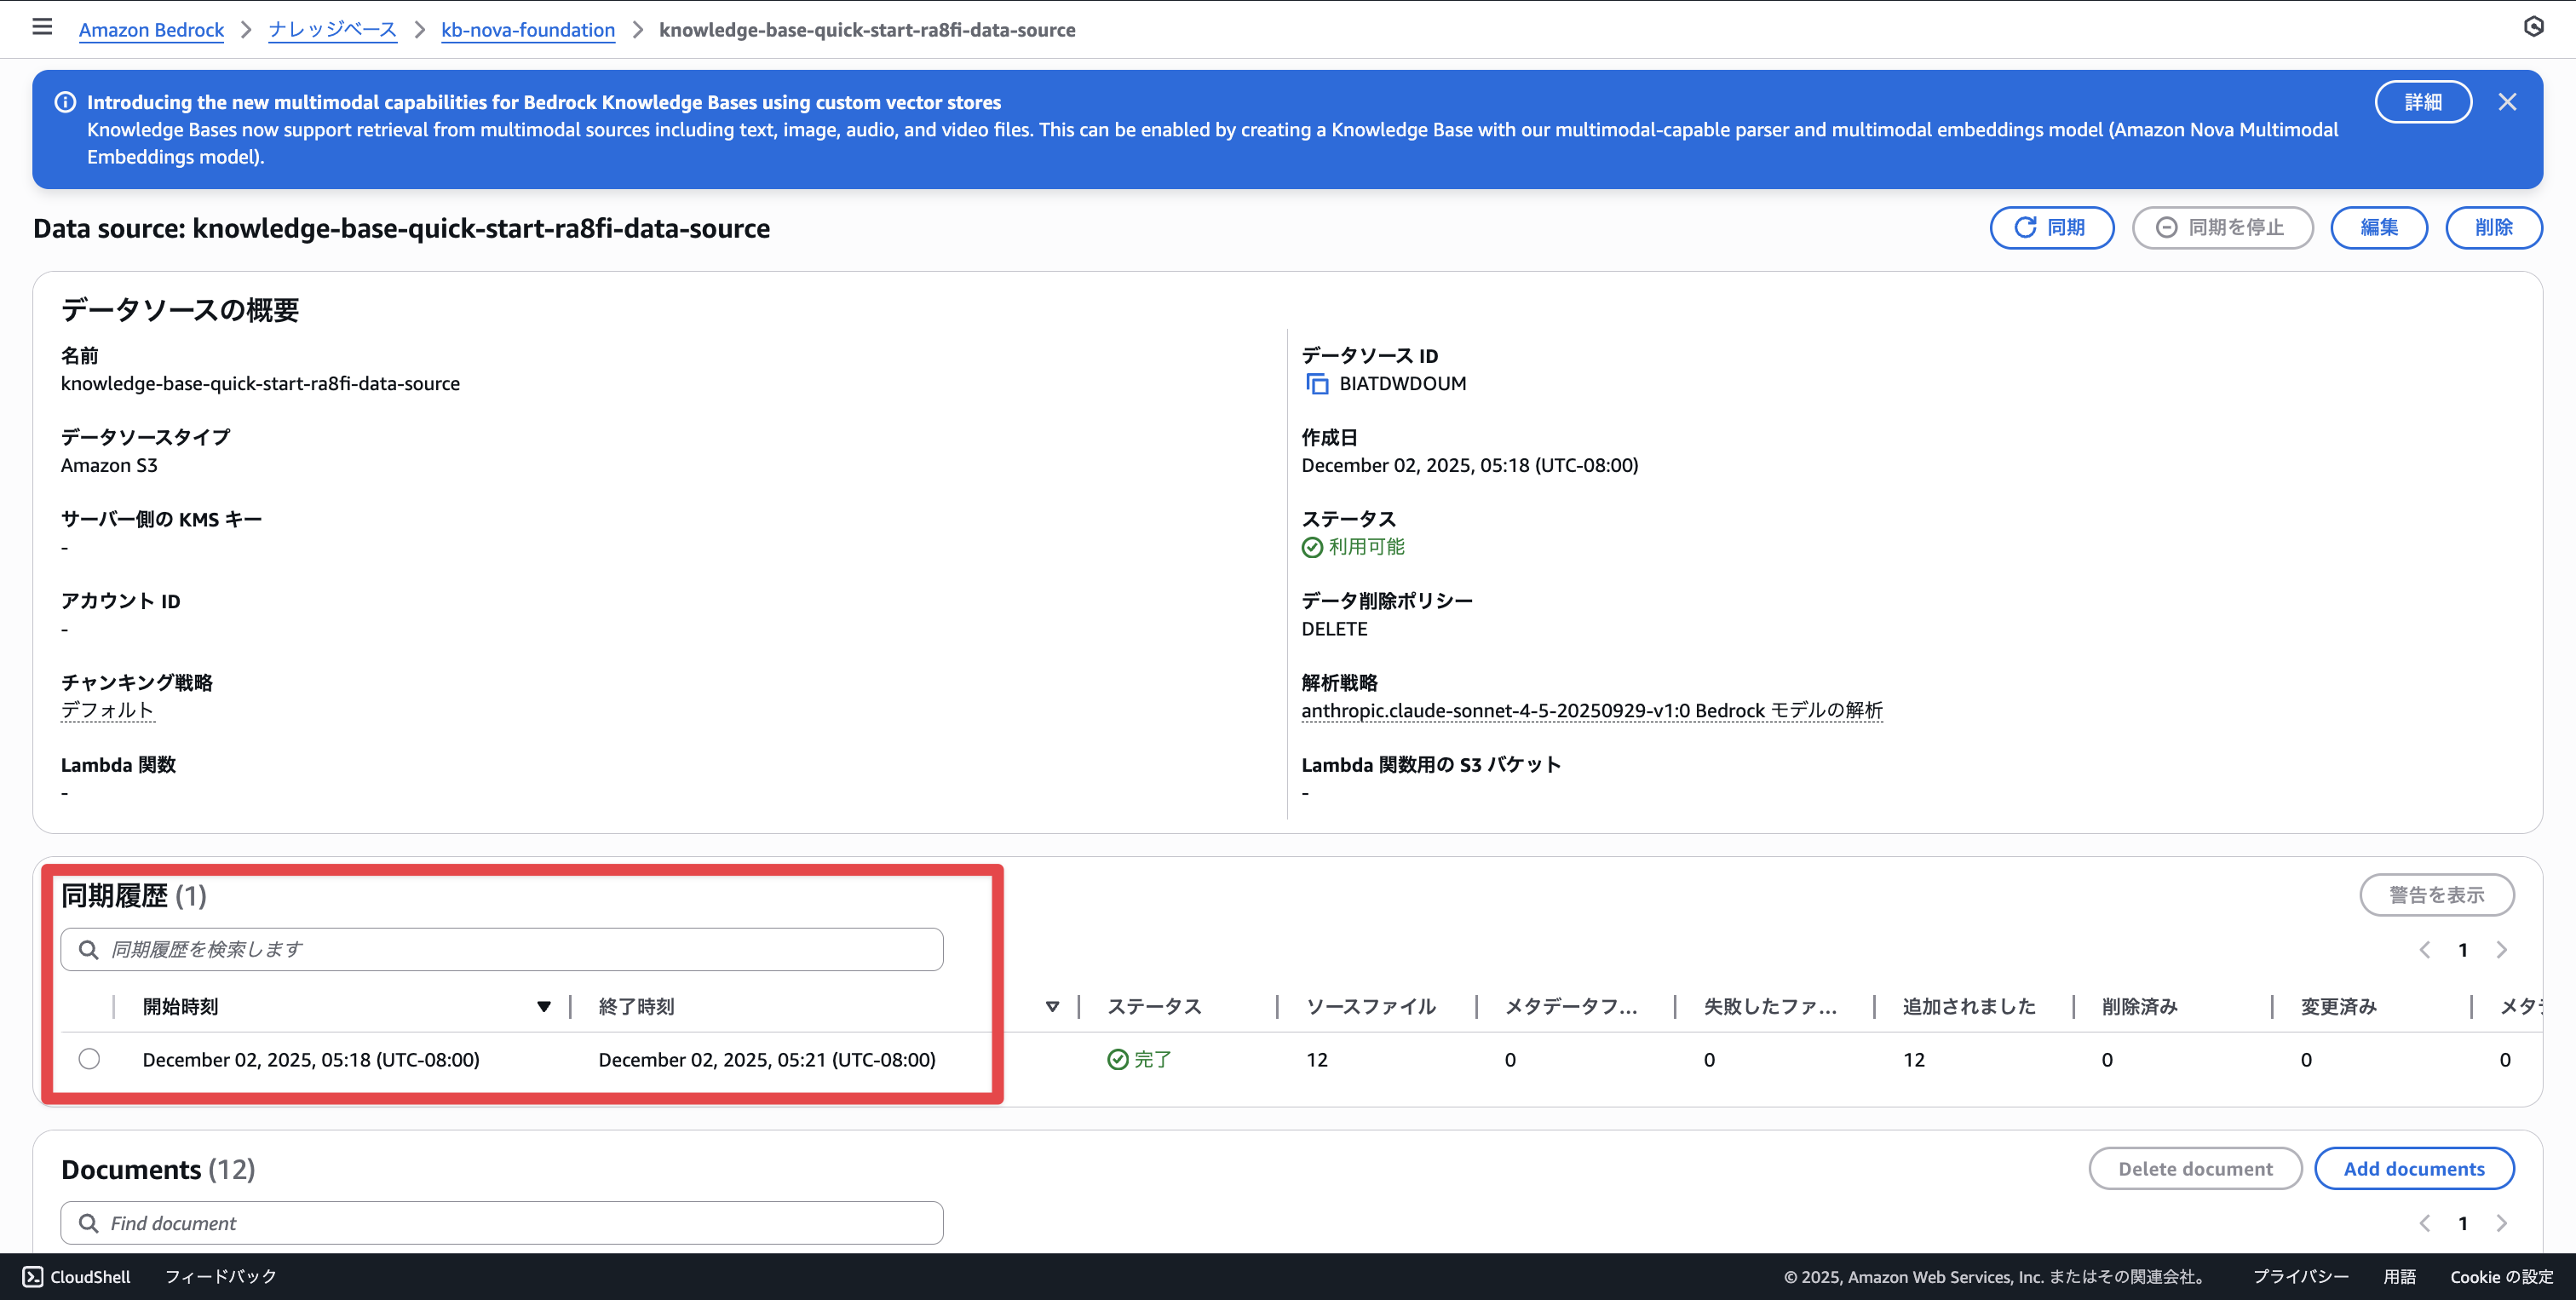Click Add documents button
The width and height of the screenshot is (2576, 1300).
click(x=2413, y=1169)
